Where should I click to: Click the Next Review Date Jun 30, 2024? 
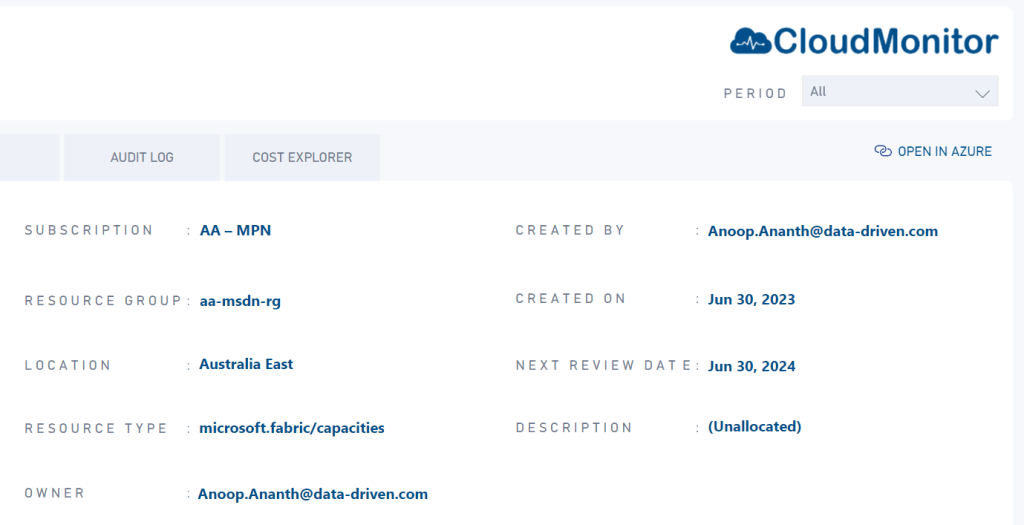(752, 366)
